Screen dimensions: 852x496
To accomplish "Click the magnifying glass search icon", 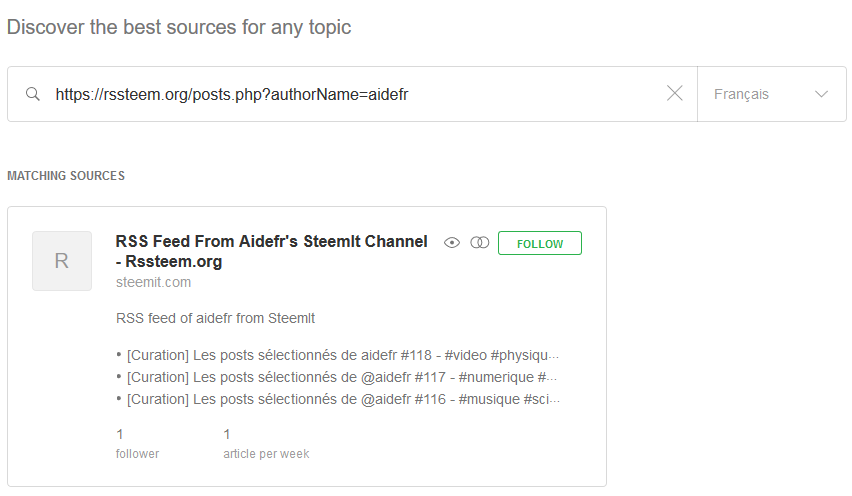I will (x=33, y=94).
